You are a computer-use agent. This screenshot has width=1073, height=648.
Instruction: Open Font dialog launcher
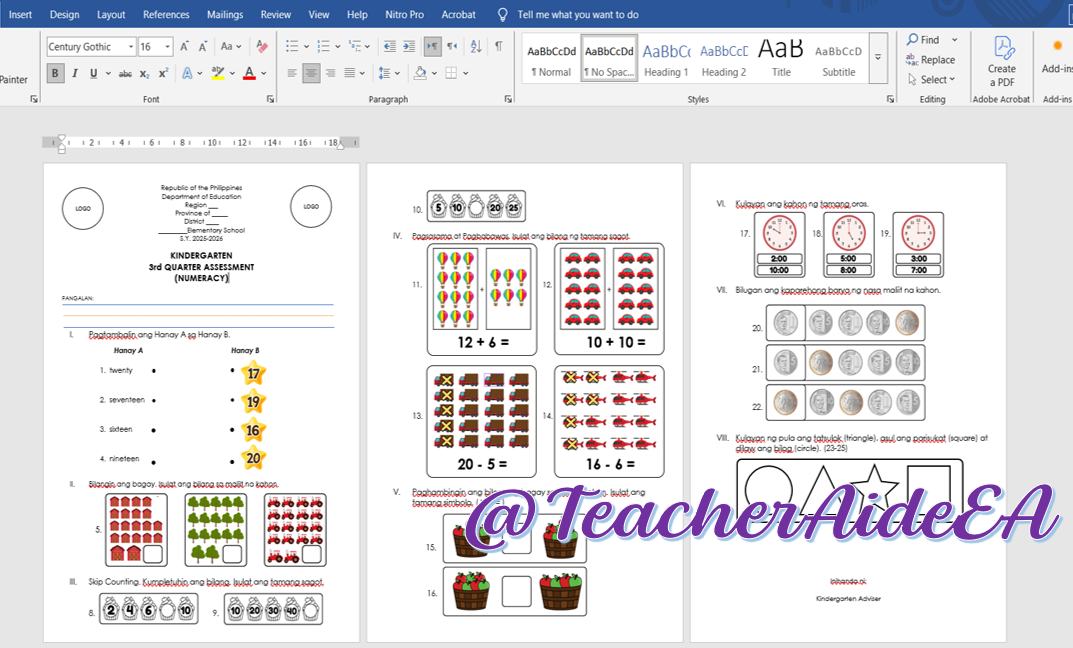pyautogui.click(x=270, y=99)
